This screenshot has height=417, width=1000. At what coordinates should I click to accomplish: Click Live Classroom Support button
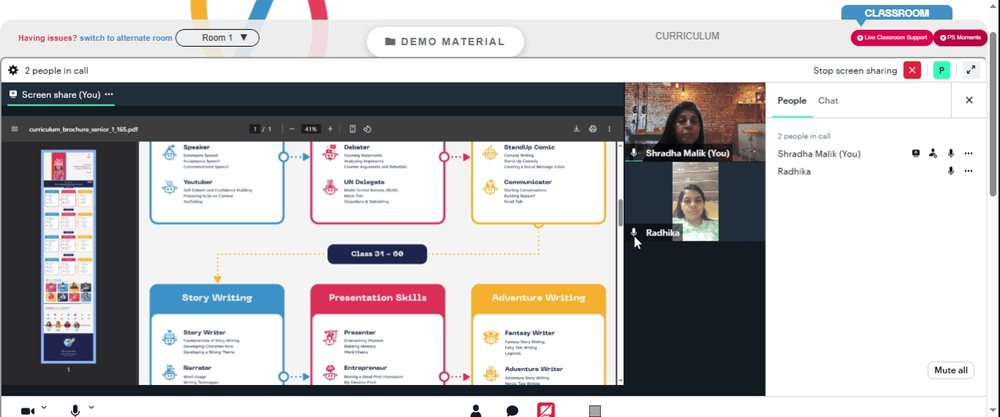892,38
